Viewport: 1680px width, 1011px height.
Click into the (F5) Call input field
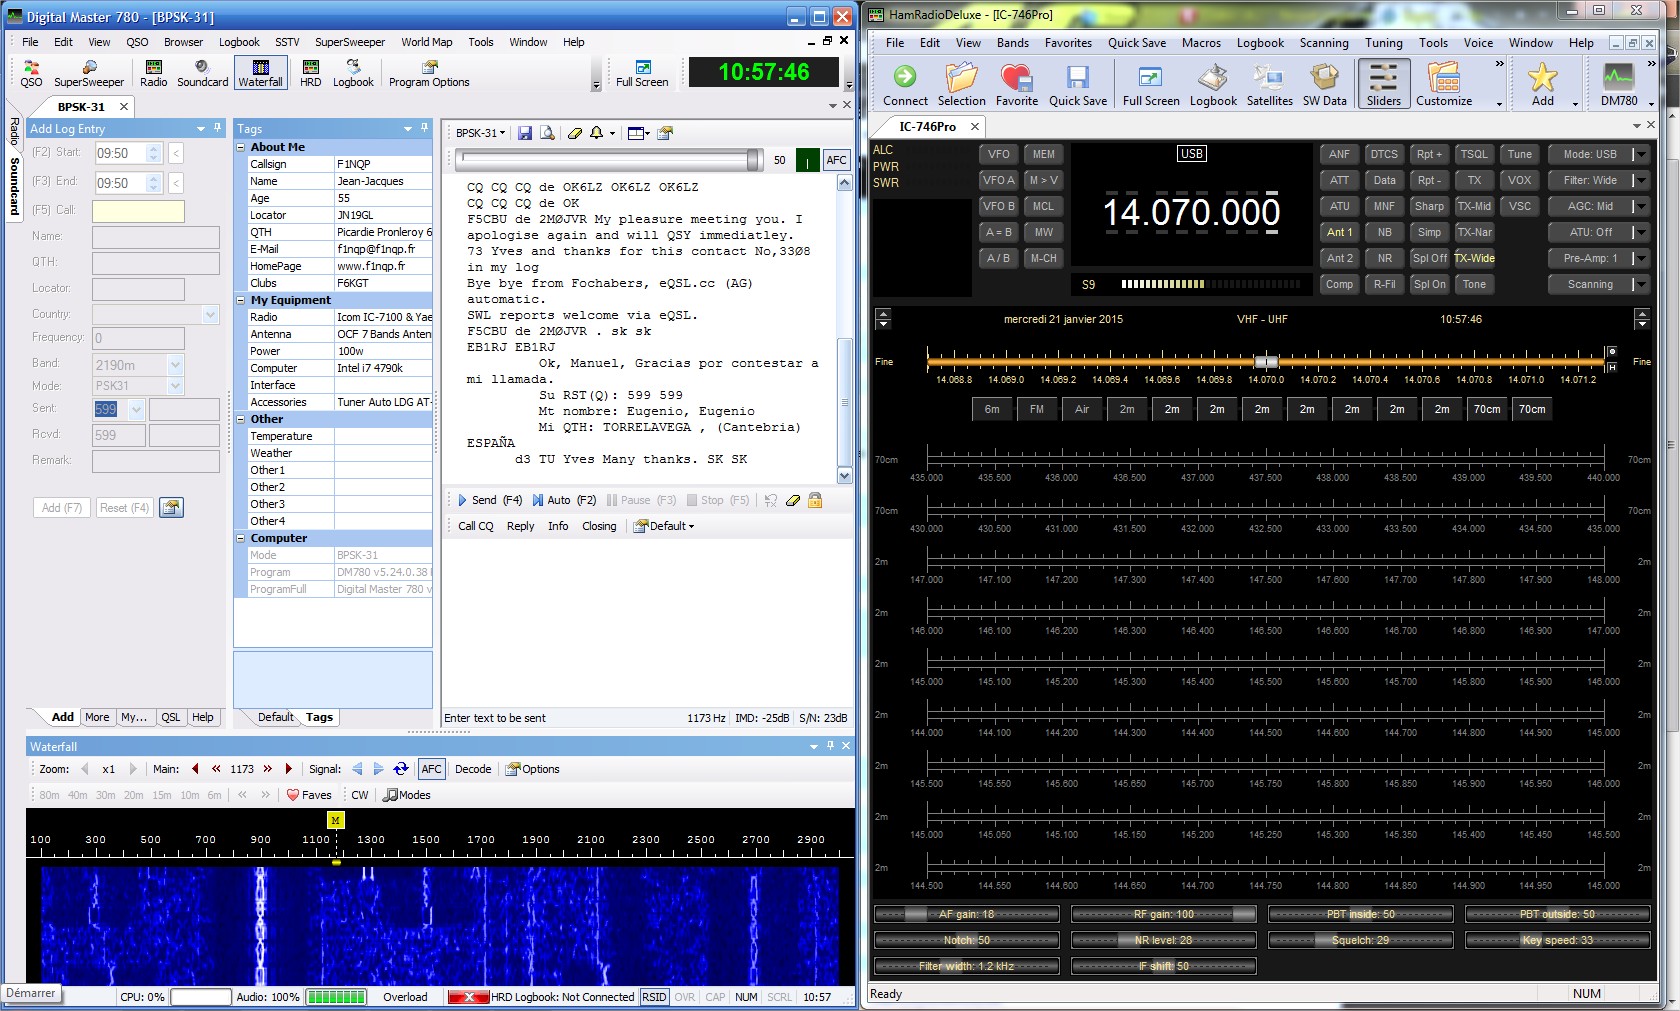(x=138, y=211)
